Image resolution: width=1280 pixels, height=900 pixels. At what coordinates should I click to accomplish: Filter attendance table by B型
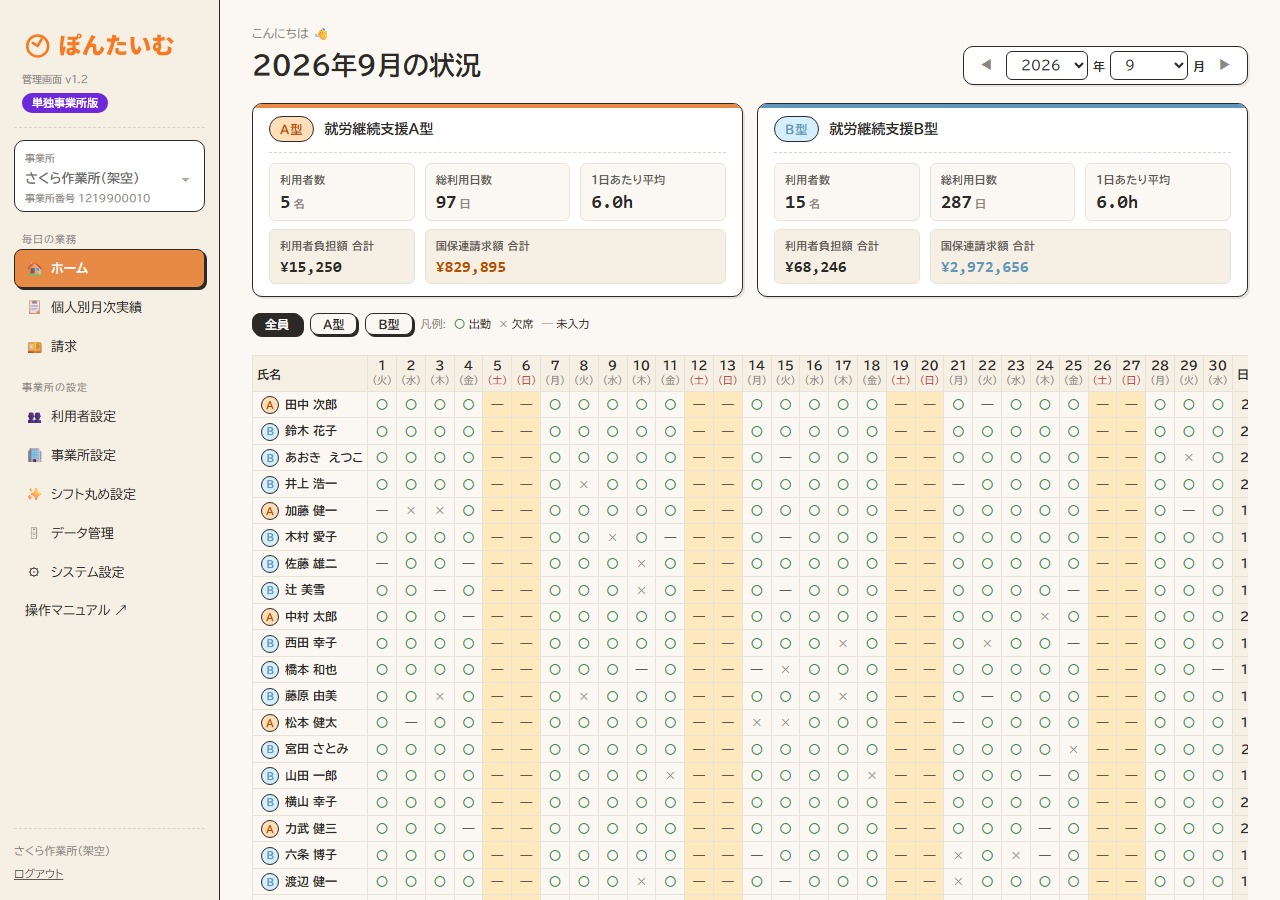(x=389, y=325)
